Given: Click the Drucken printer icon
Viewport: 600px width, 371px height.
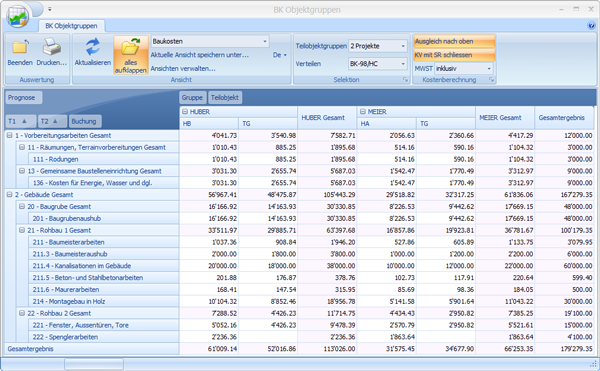Looking at the screenshot, I should click(52, 47).
